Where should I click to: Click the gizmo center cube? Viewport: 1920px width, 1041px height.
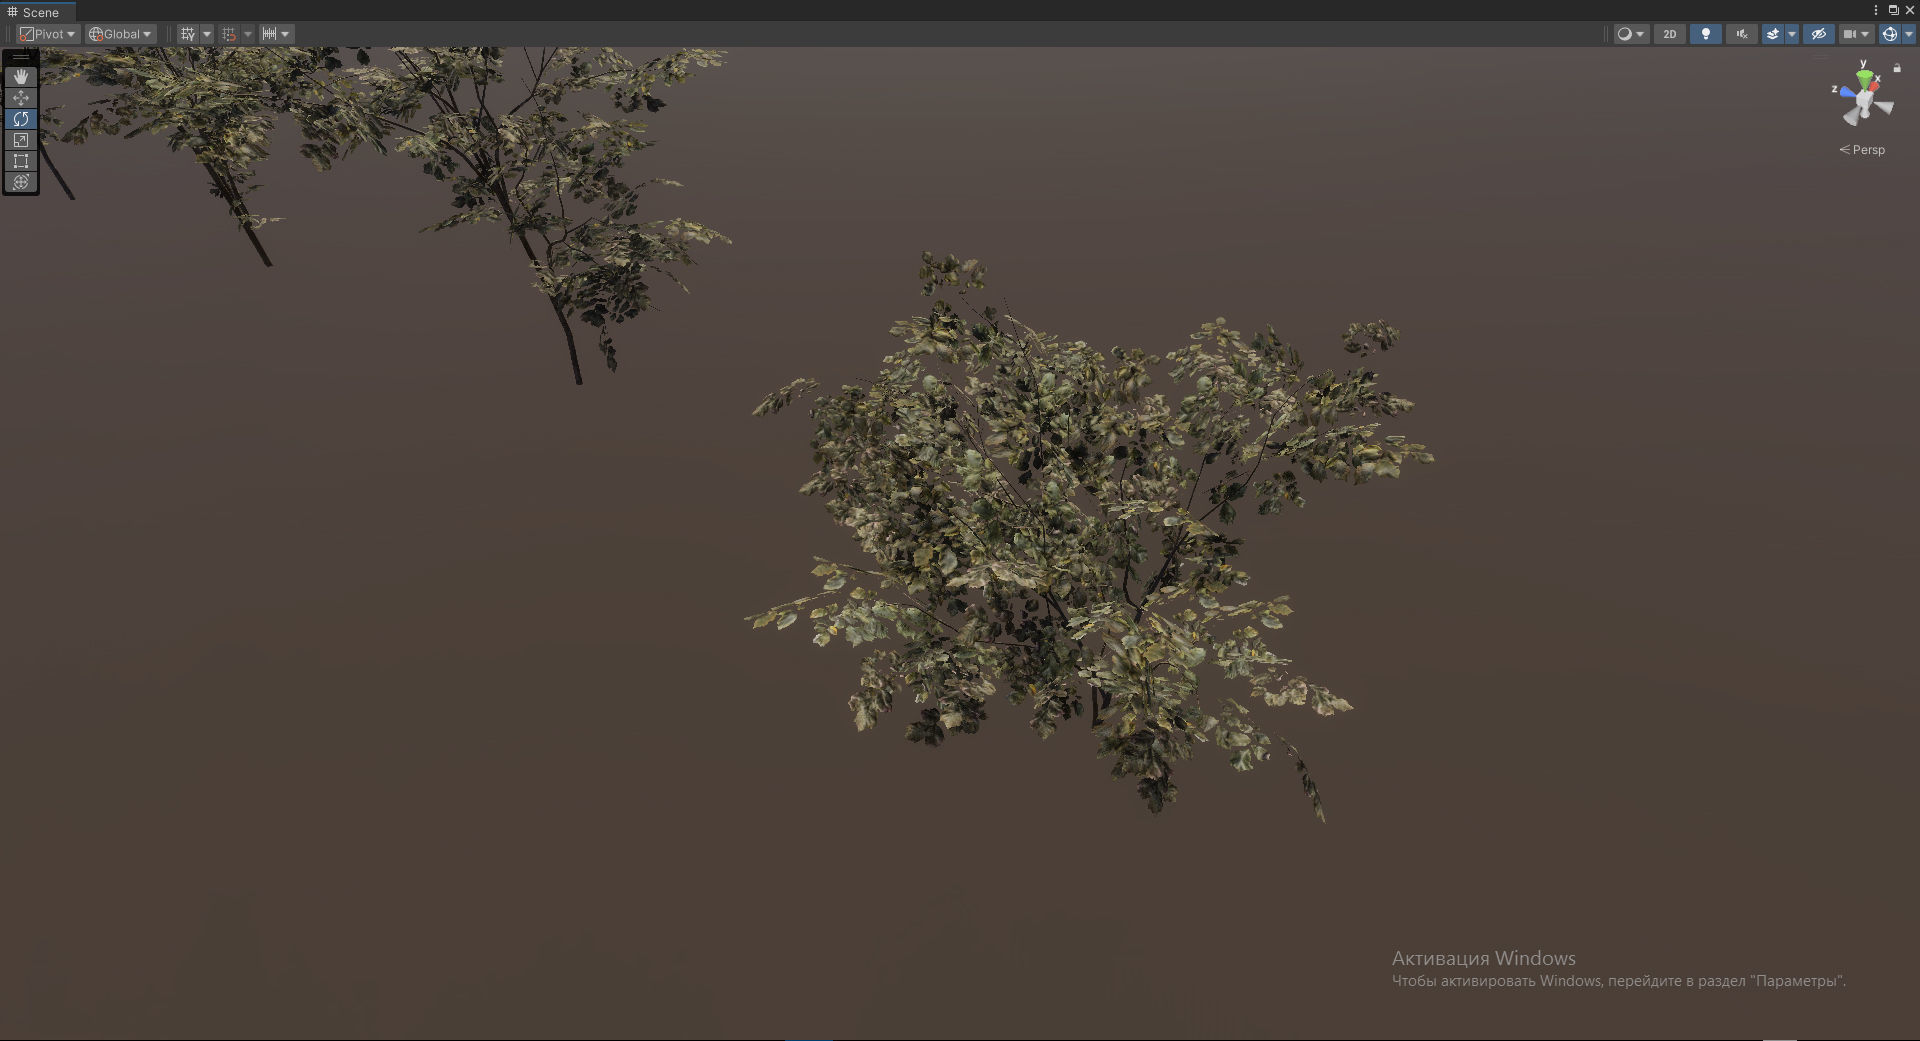[x=1863, y=99]
